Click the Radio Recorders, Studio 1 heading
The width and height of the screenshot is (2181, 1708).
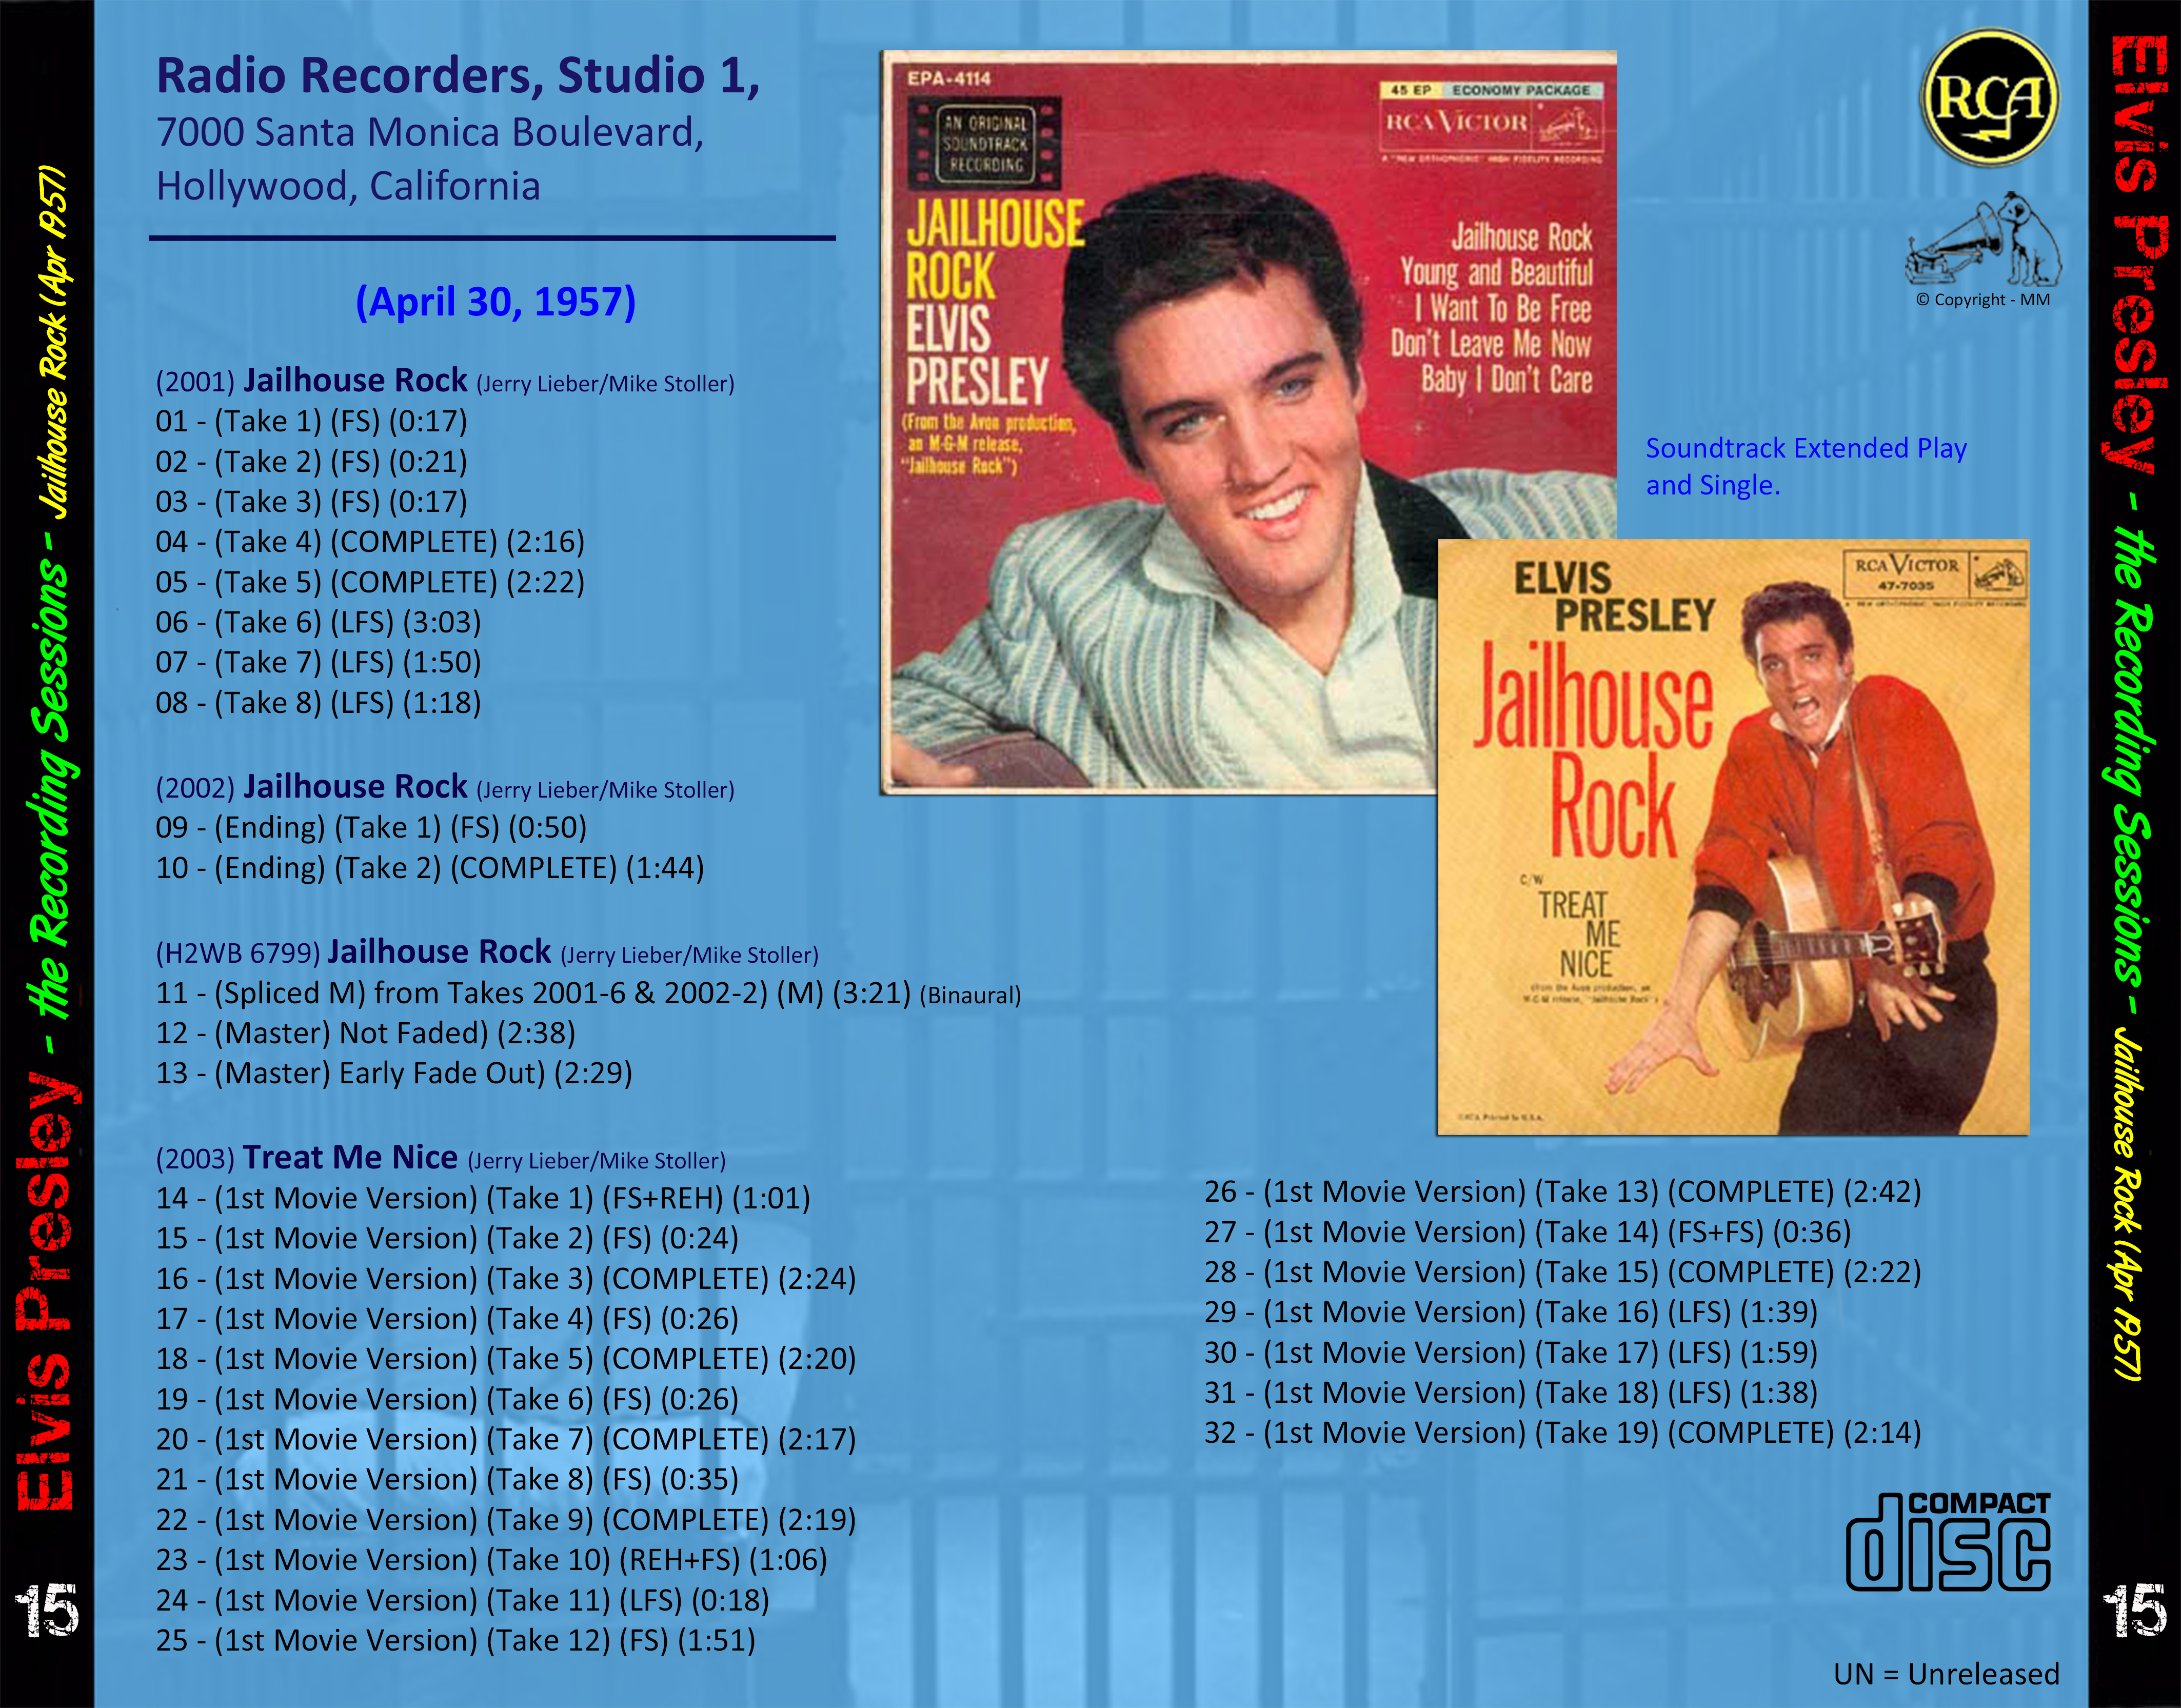[458, 76]
